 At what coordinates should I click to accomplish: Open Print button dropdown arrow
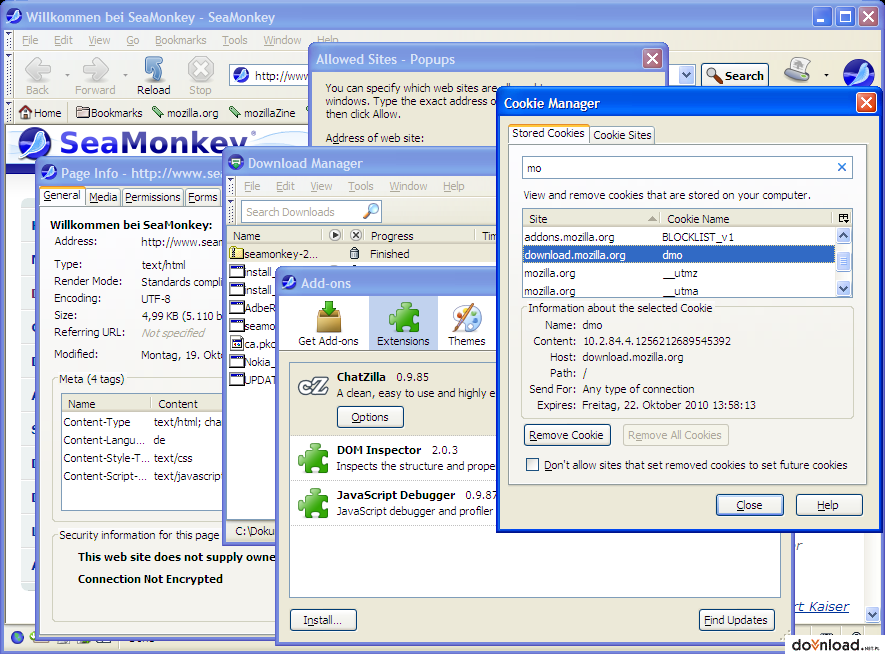point(826,74)
